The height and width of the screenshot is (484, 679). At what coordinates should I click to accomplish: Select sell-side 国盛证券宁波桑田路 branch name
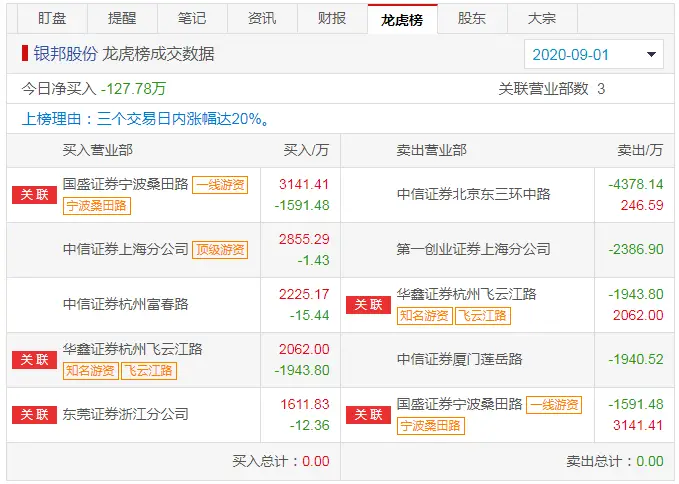(460, 404)
